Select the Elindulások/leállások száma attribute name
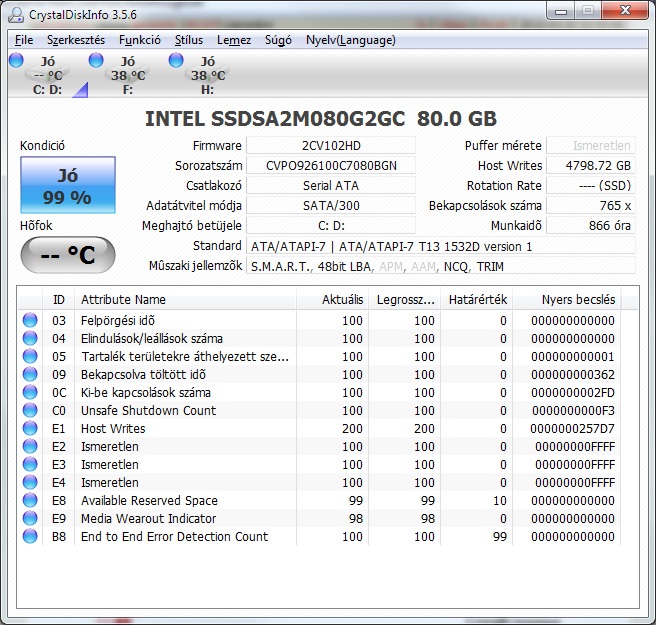 click(x=152, y=338)
